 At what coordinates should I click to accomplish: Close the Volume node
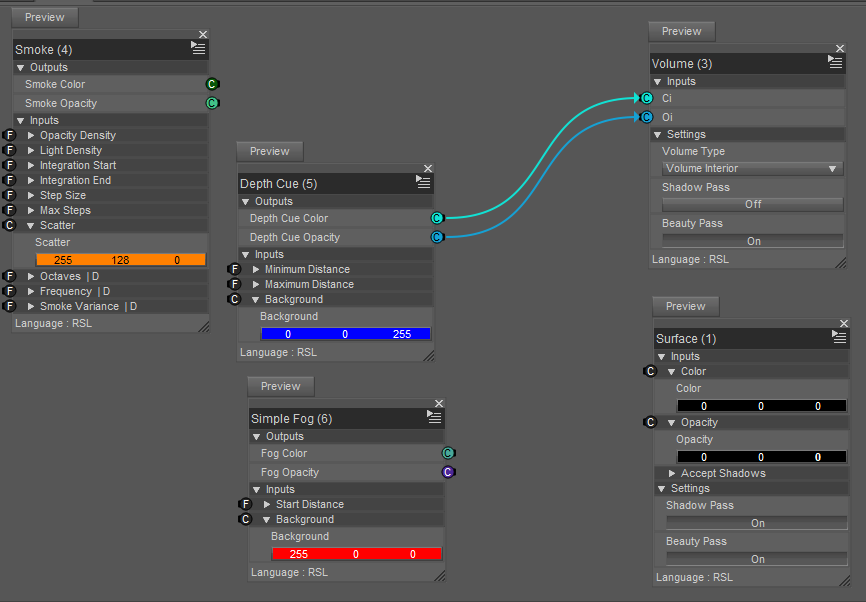tap(839, 49)
